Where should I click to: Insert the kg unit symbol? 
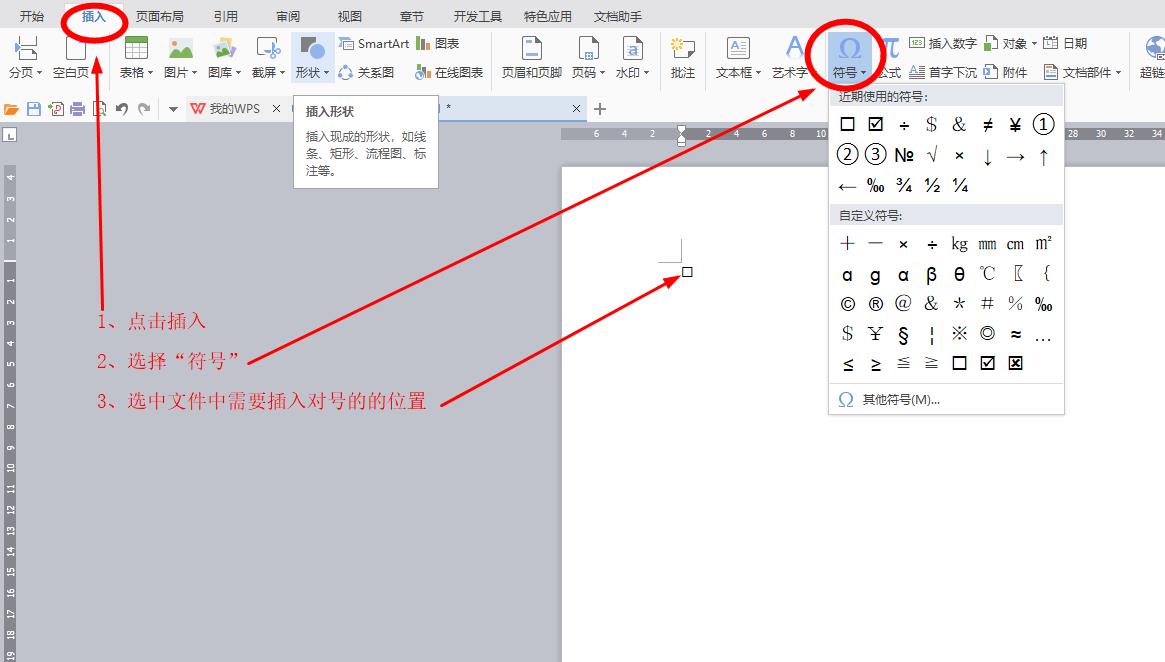point(959,244)
